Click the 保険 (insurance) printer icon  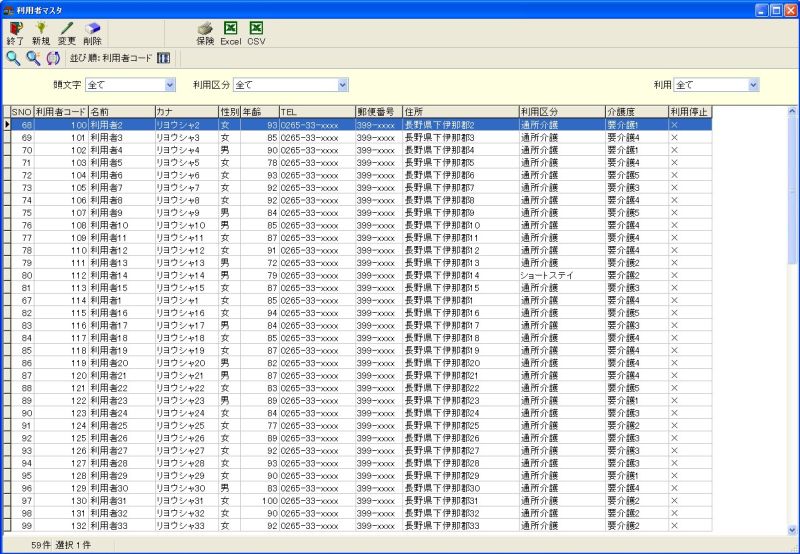[205, 34]
